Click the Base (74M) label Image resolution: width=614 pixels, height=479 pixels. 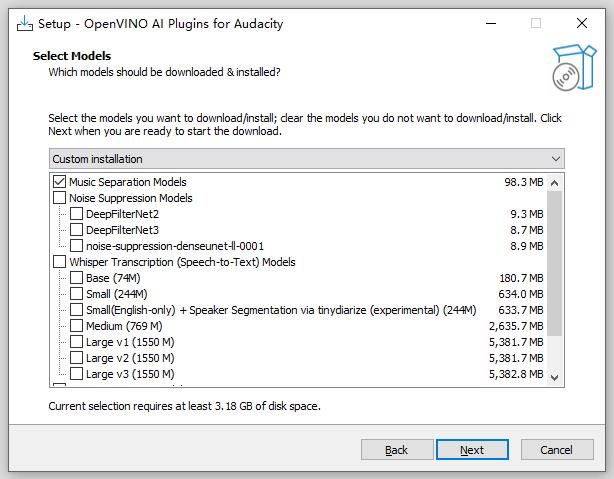[x=113, y=278]
